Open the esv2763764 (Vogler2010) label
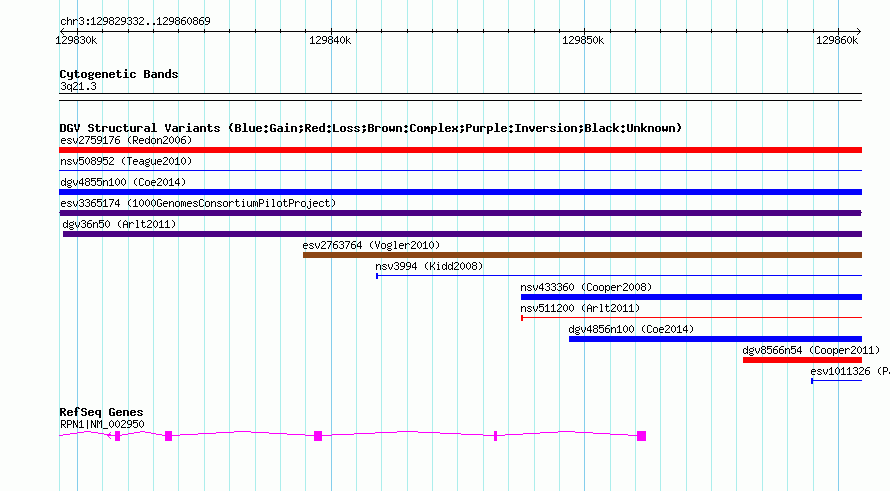Screen dimensions: 890x491 coord(371,245)
